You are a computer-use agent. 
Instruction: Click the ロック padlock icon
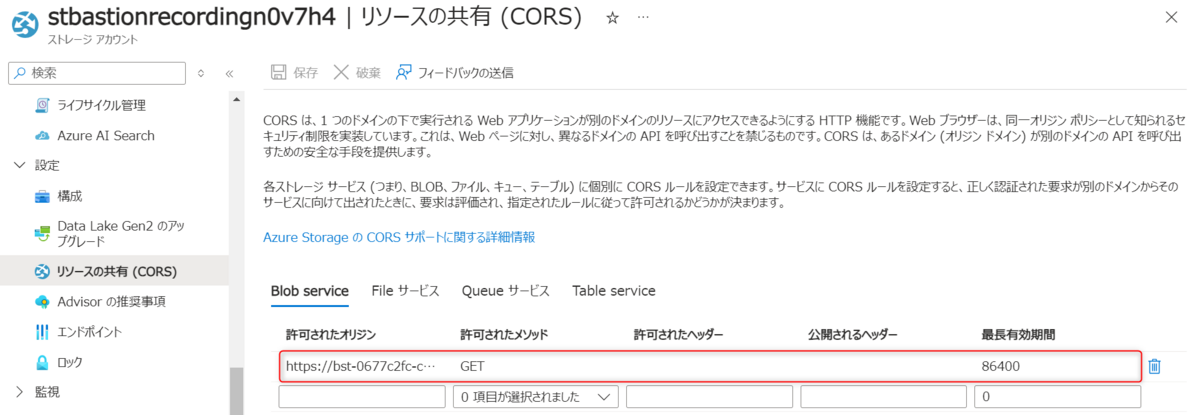(42, 362)
